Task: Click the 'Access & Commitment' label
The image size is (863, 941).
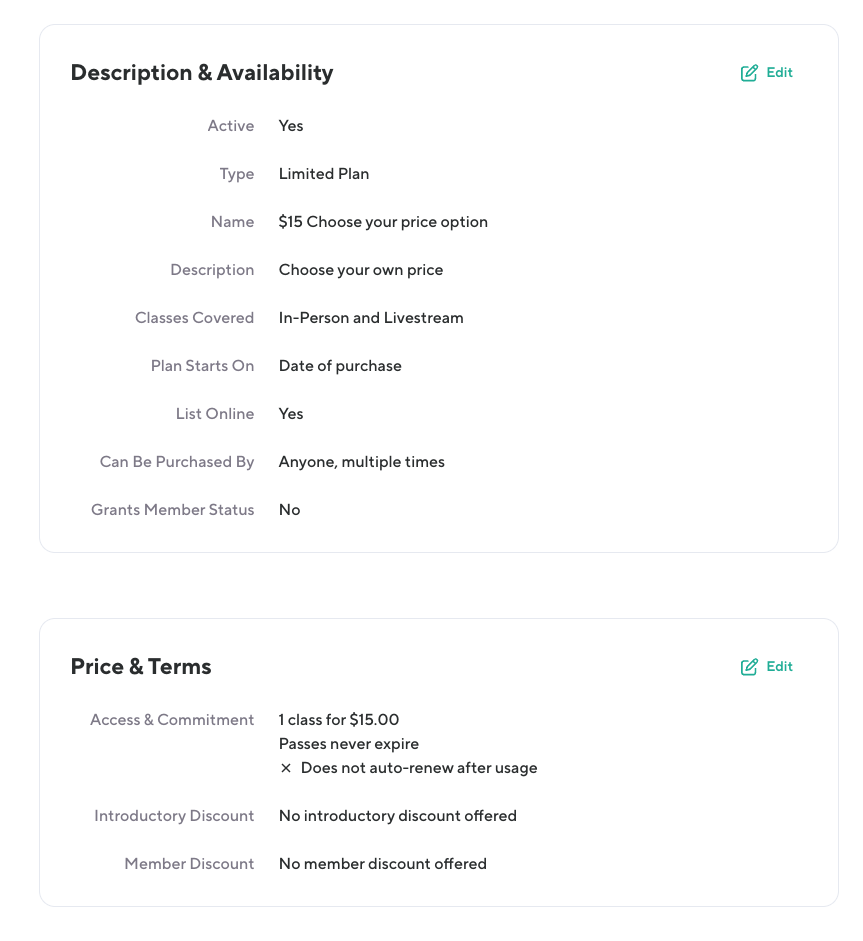Action: (172, 720)
